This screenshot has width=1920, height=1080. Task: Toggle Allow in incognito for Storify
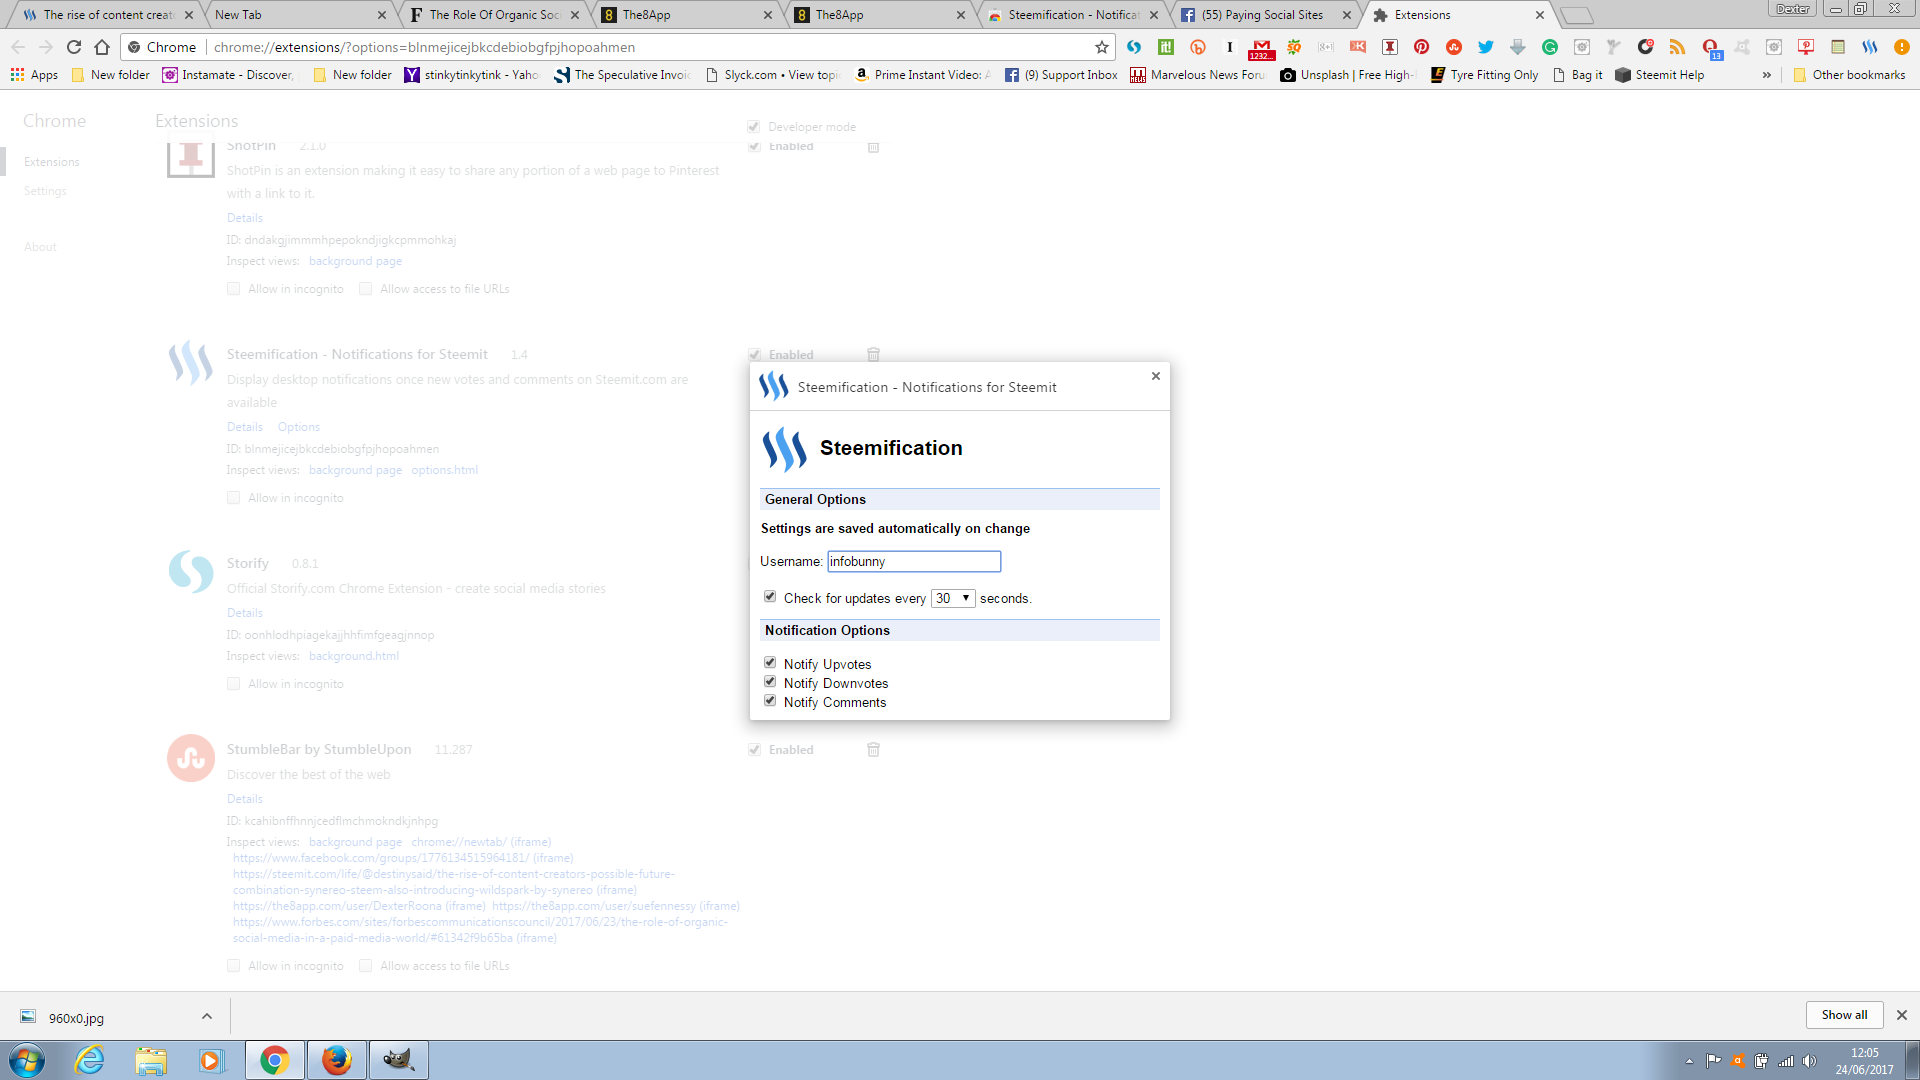tap(233, 684)
